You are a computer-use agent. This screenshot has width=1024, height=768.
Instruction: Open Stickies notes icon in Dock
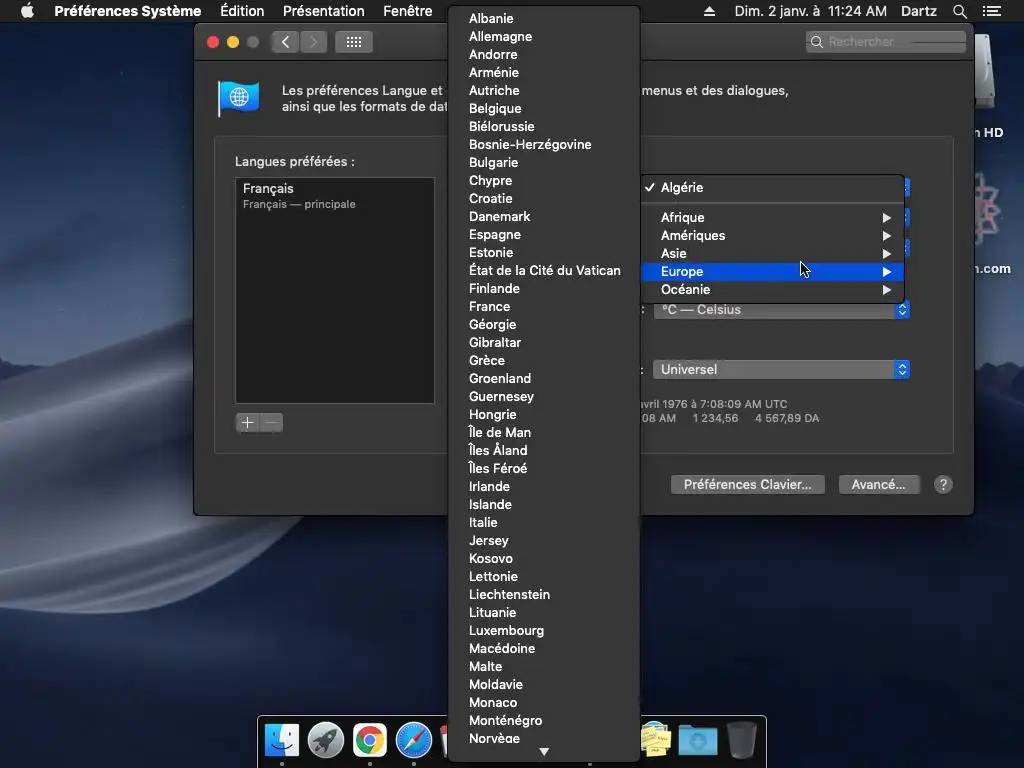pyautogui.click(x=656, y=741)
